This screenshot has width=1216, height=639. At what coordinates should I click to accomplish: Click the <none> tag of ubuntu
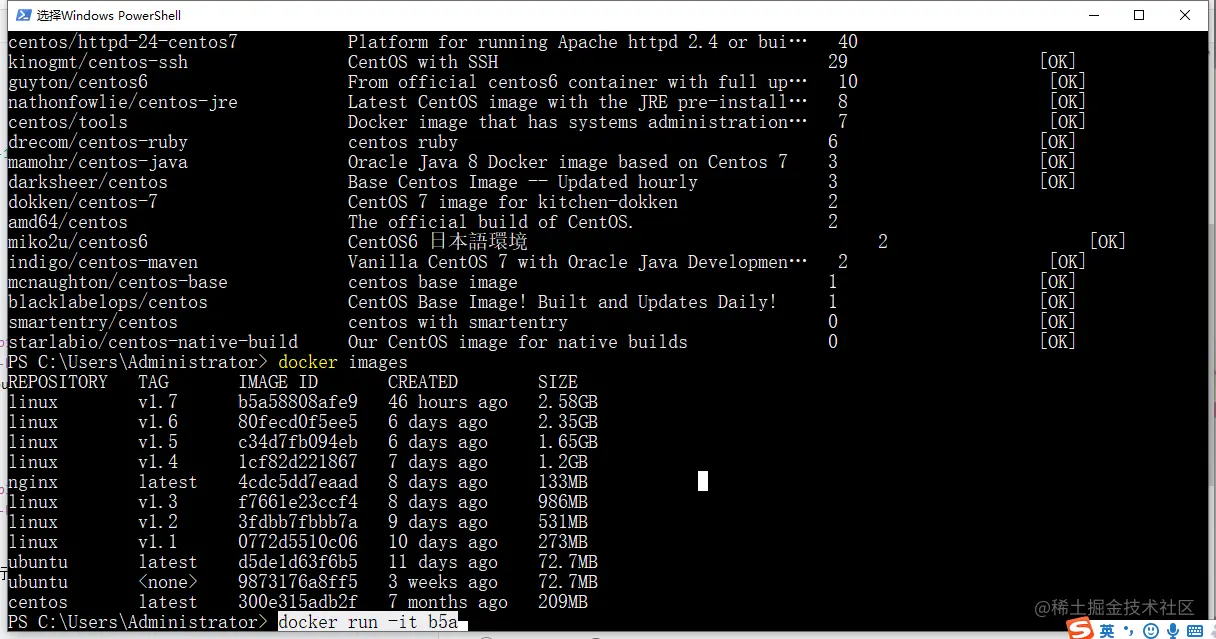pyautogui.click(x=168, y=582)
